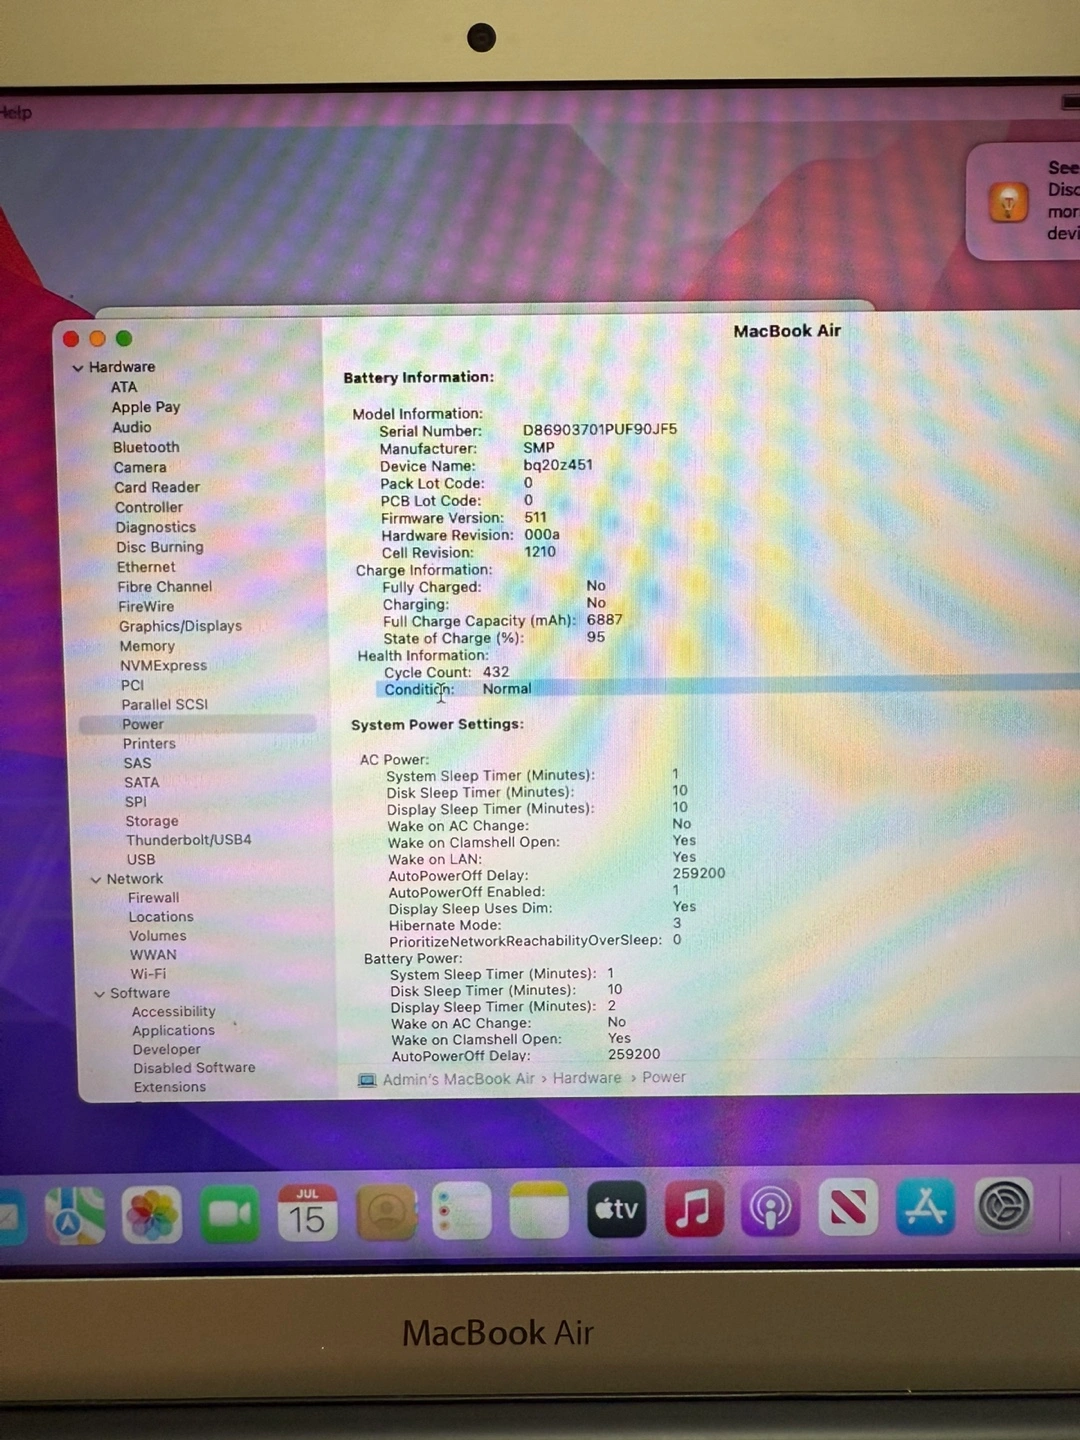Select Bluetooth in the sidebar

pos(146,447)
